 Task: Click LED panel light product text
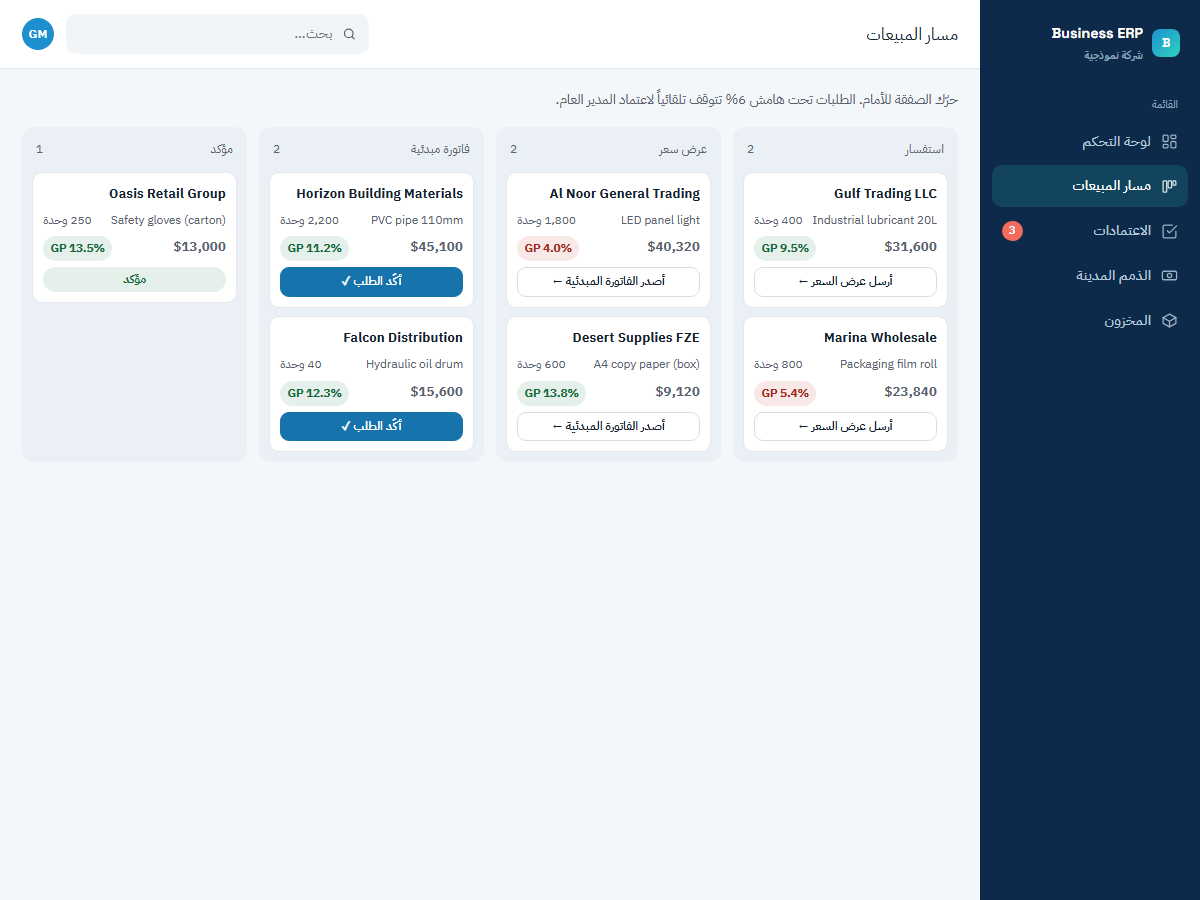pos(660,220)
